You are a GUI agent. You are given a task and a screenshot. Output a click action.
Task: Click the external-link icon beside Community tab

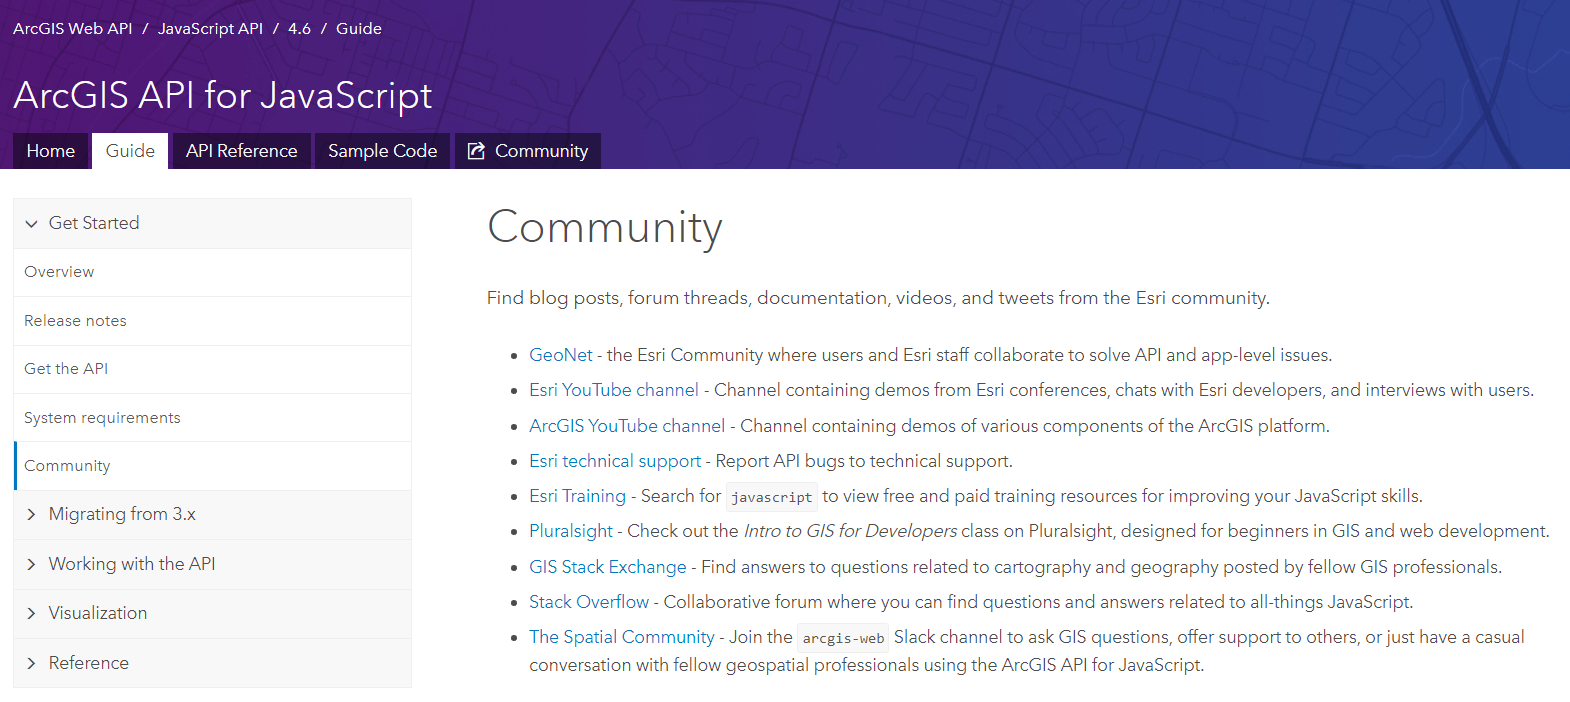[476, 151]
